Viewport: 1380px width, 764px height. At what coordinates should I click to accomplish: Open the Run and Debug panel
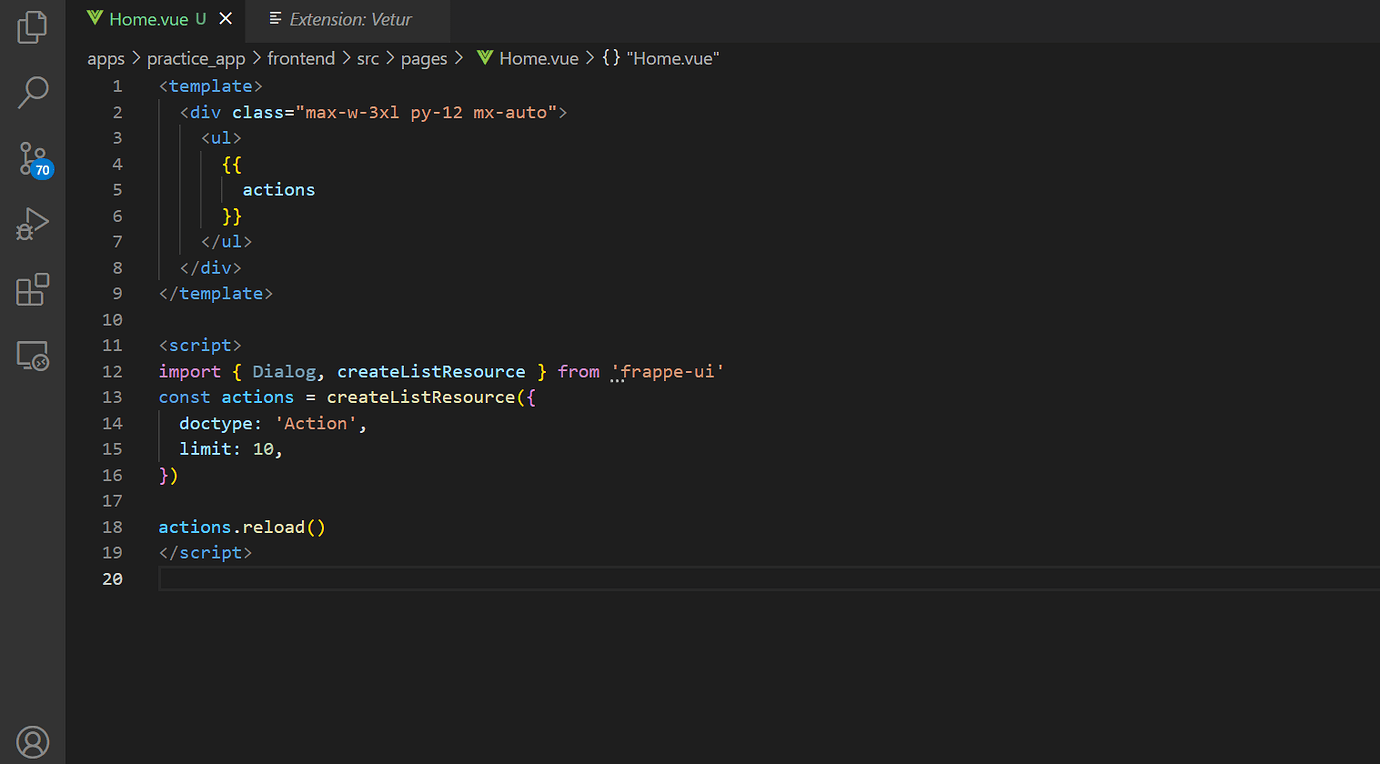click(x=32, y=224)
